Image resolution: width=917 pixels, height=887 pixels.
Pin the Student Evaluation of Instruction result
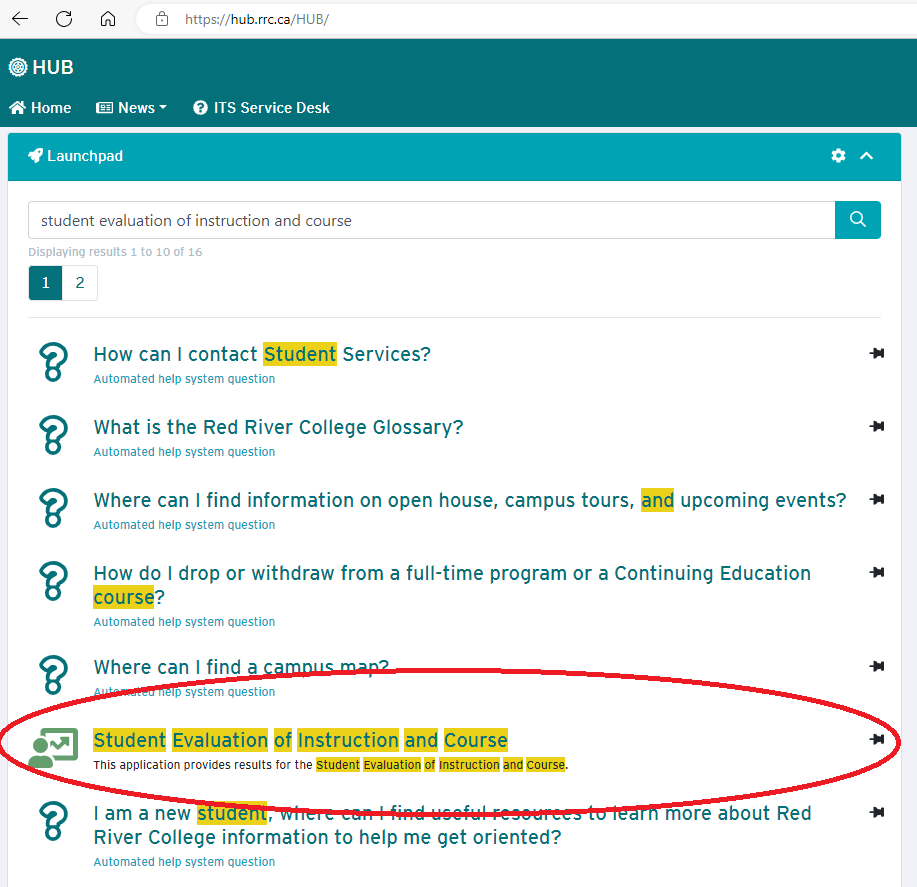[877, 739]
